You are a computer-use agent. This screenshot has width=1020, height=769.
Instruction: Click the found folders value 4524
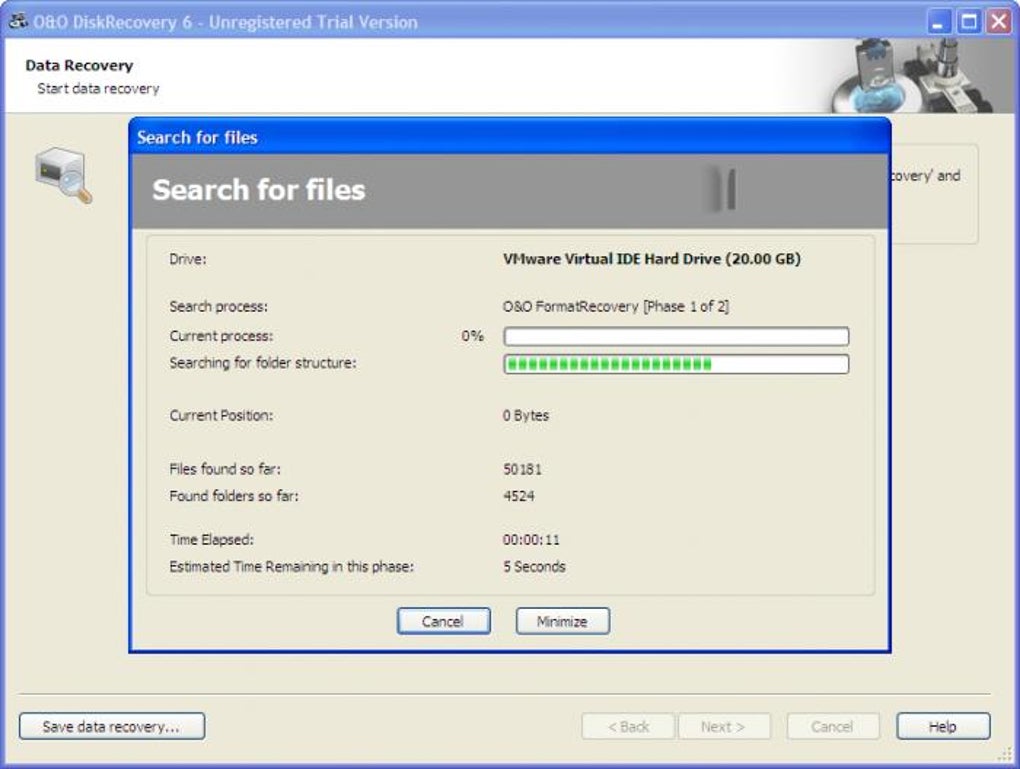pyautogui.click(x=518, y=496)
